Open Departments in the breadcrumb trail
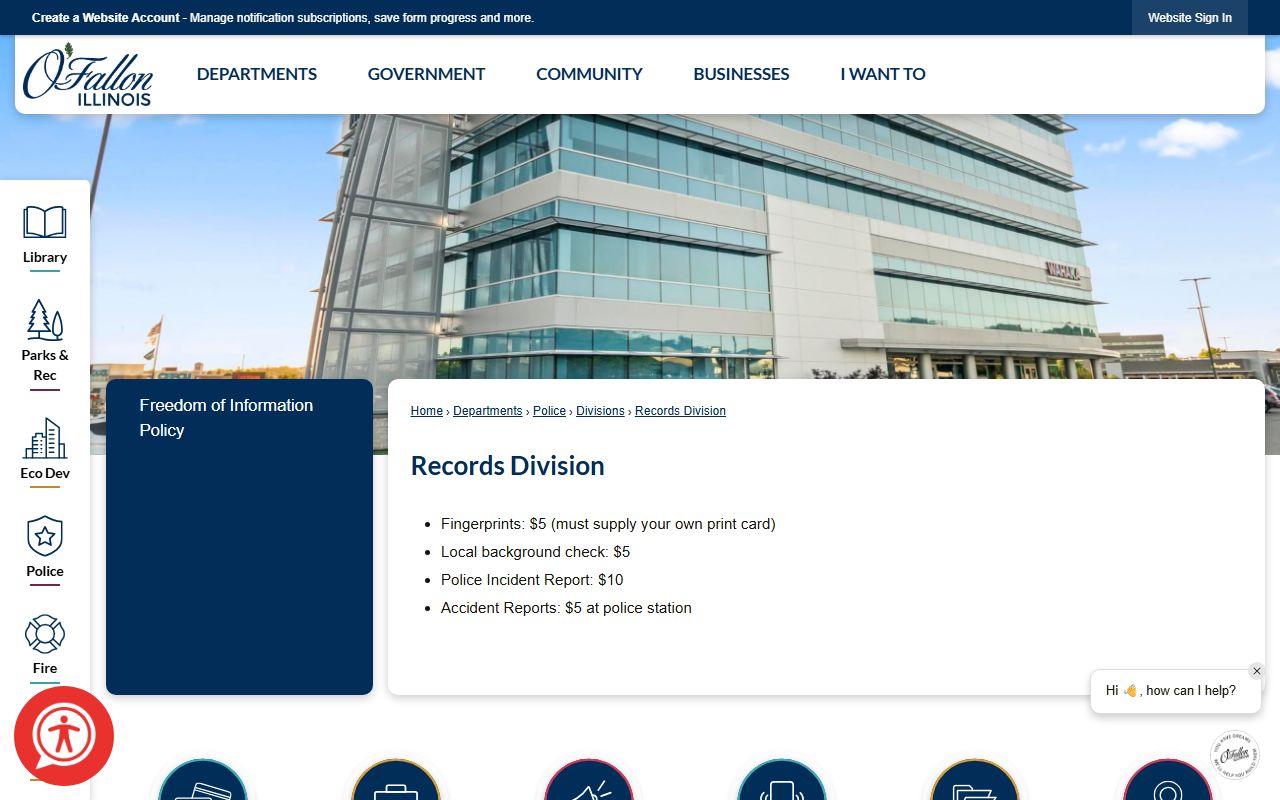Screen dimensions: 1280x800 488,411
